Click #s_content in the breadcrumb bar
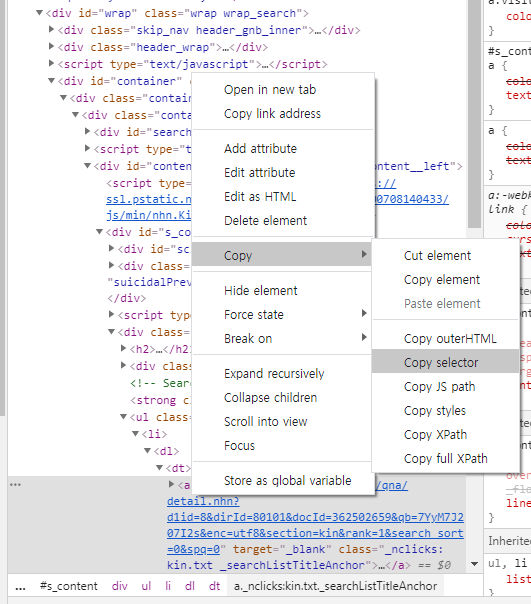The width and height of the screenshot is (531, 604). (x=69, y=586)
